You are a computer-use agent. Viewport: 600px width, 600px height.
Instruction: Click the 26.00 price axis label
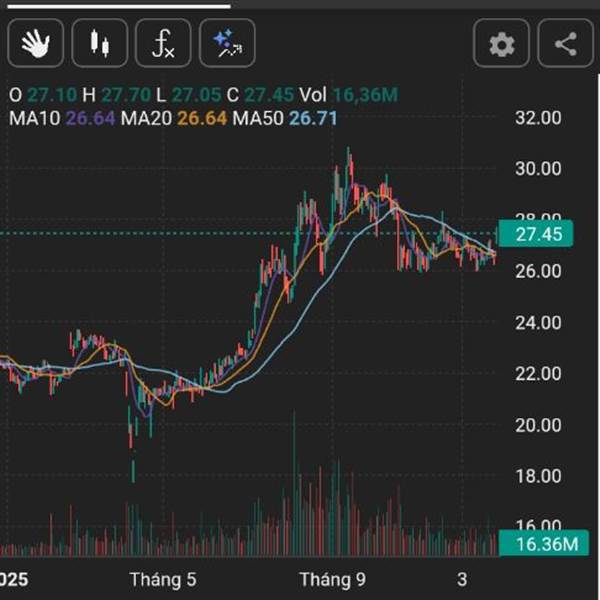point(538,271)
